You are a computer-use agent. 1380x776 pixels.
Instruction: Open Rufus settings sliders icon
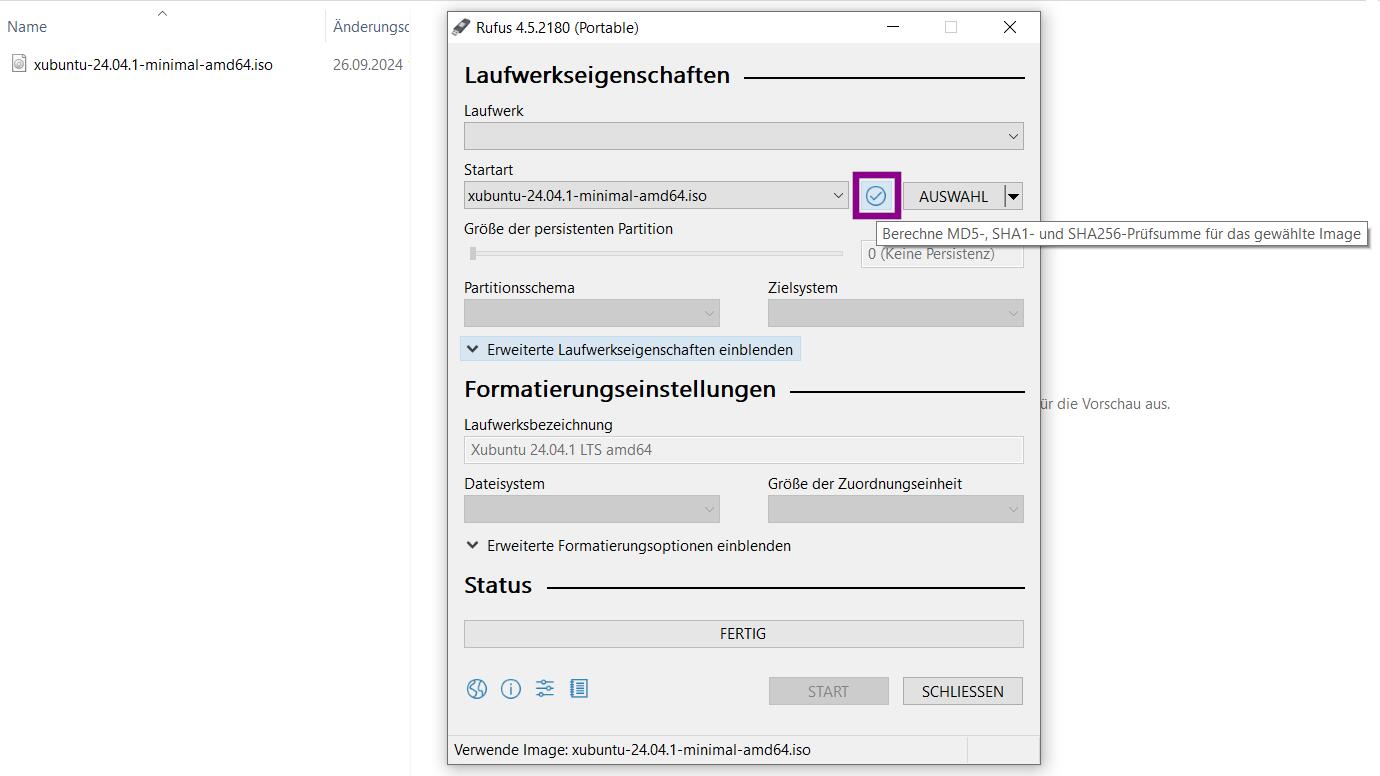pyautogui.click(x=545, y=688)
